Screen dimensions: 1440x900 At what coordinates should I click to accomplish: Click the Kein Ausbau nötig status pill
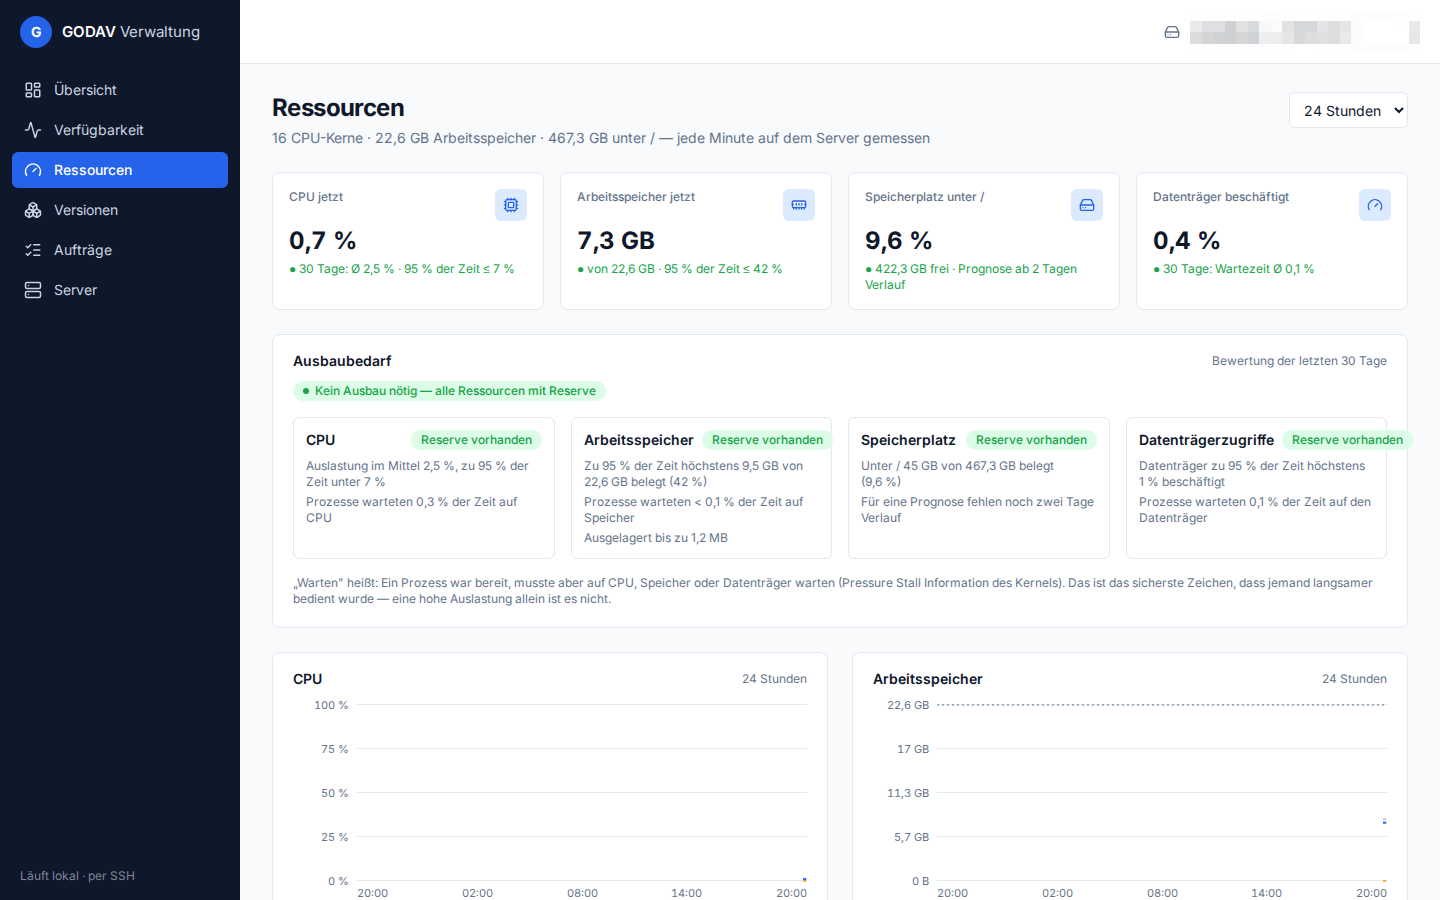[x=449, y=391]
